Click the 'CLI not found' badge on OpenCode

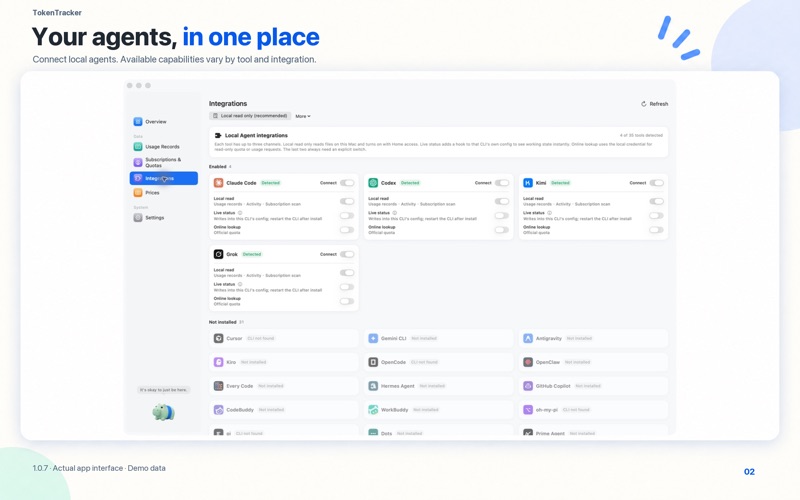pyautogui.click(x=424, y=362)
